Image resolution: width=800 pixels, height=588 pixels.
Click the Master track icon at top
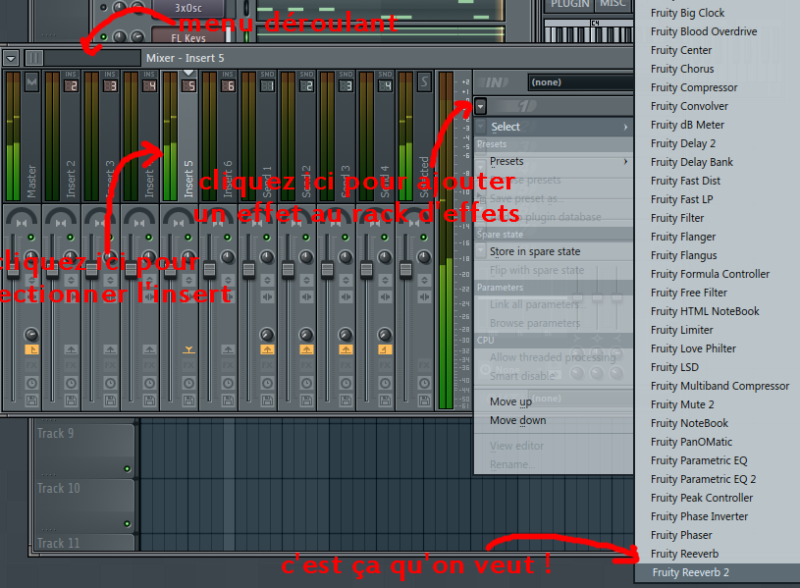[31, 82]
